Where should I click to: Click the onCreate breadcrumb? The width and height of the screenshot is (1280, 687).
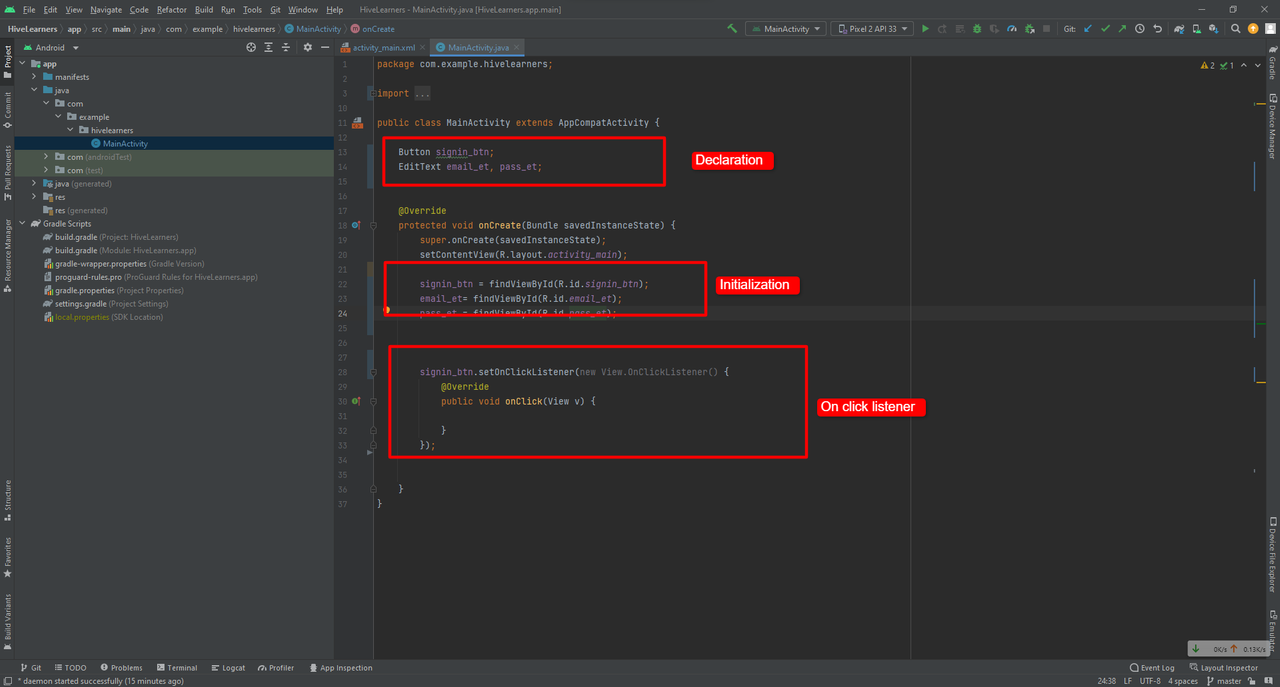[x=371, y=29]
